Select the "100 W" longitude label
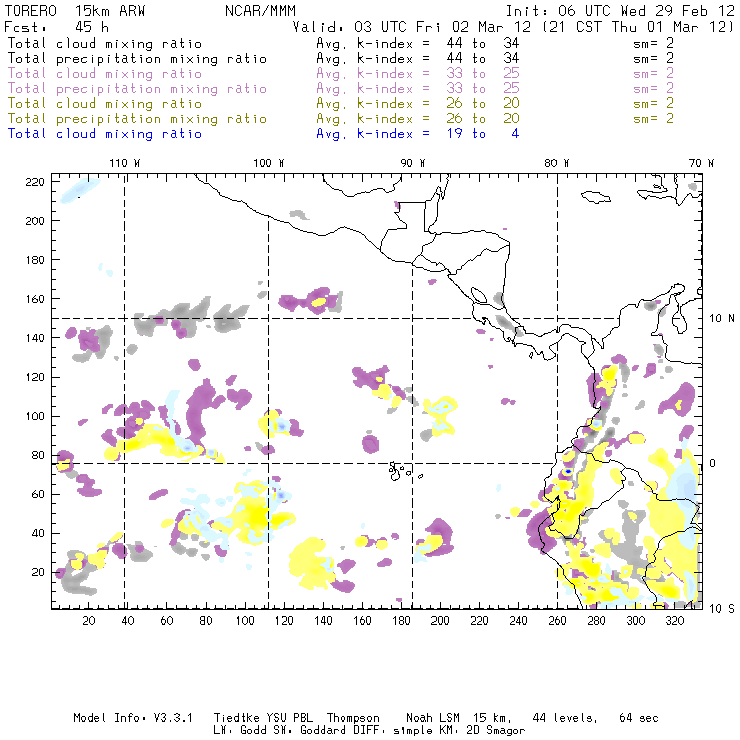 click(x=269, y=163)
